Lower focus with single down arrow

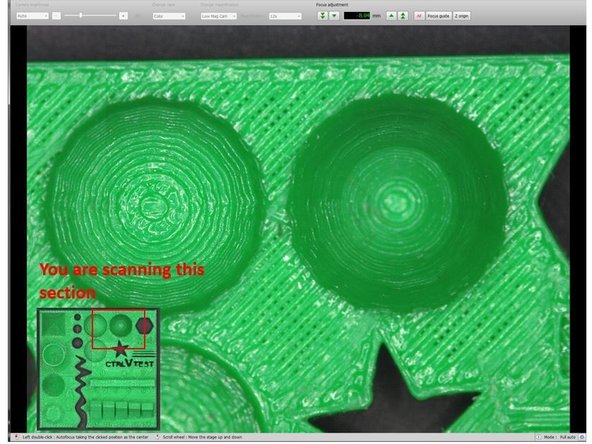(x=334, y=16)
